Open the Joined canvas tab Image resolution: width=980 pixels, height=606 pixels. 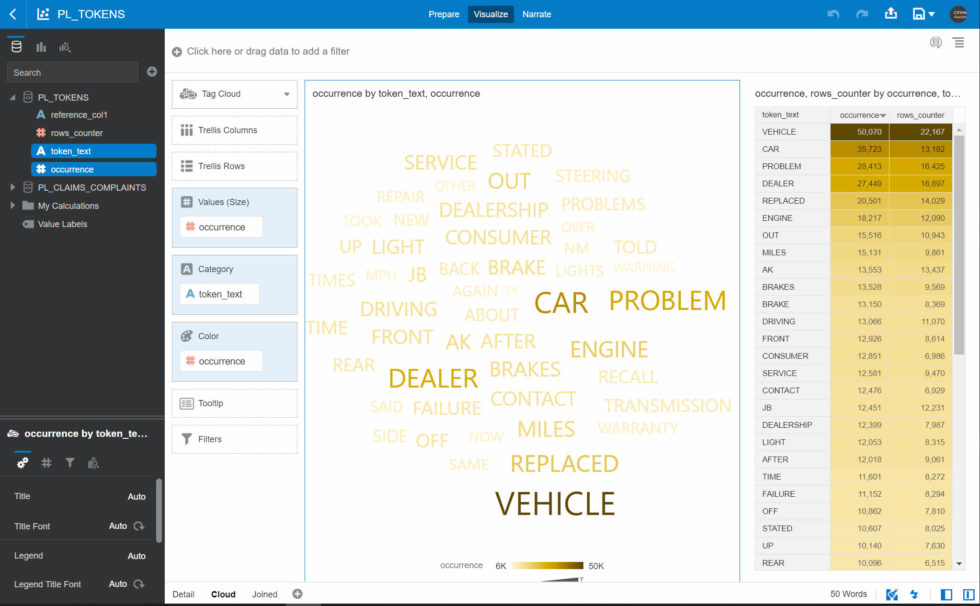264,594
